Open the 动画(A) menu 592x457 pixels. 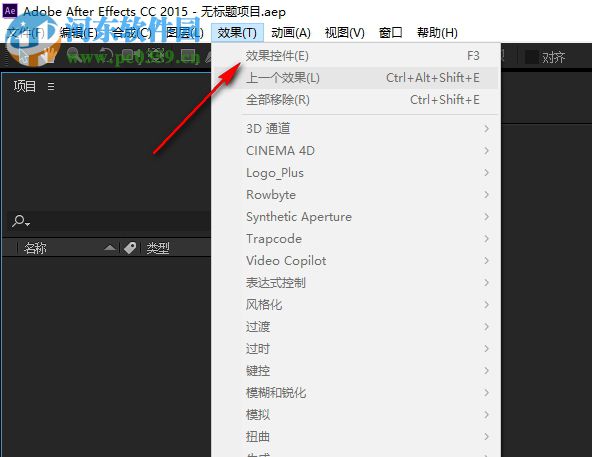point(291,33)
